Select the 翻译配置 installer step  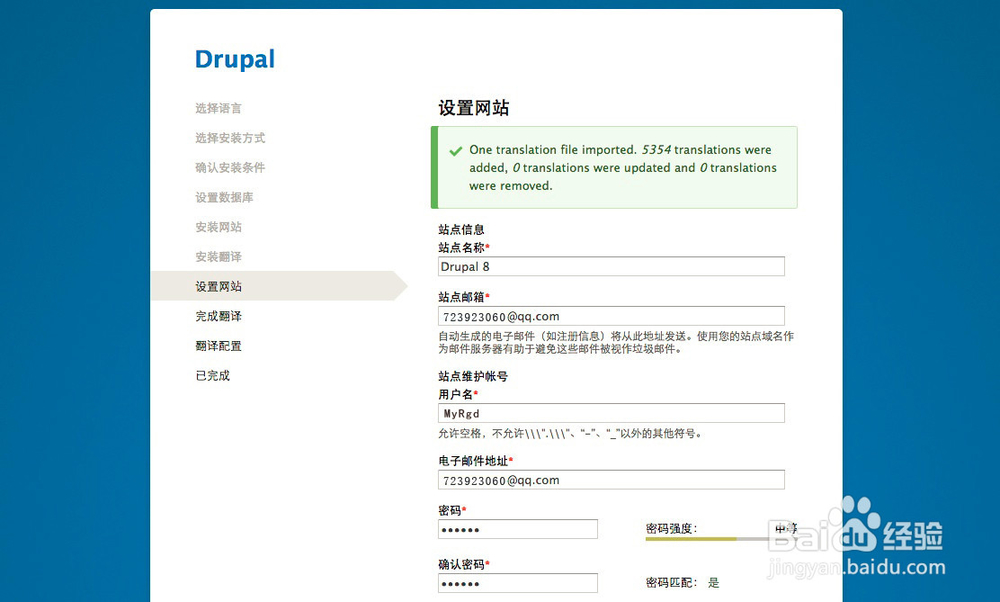218,346
